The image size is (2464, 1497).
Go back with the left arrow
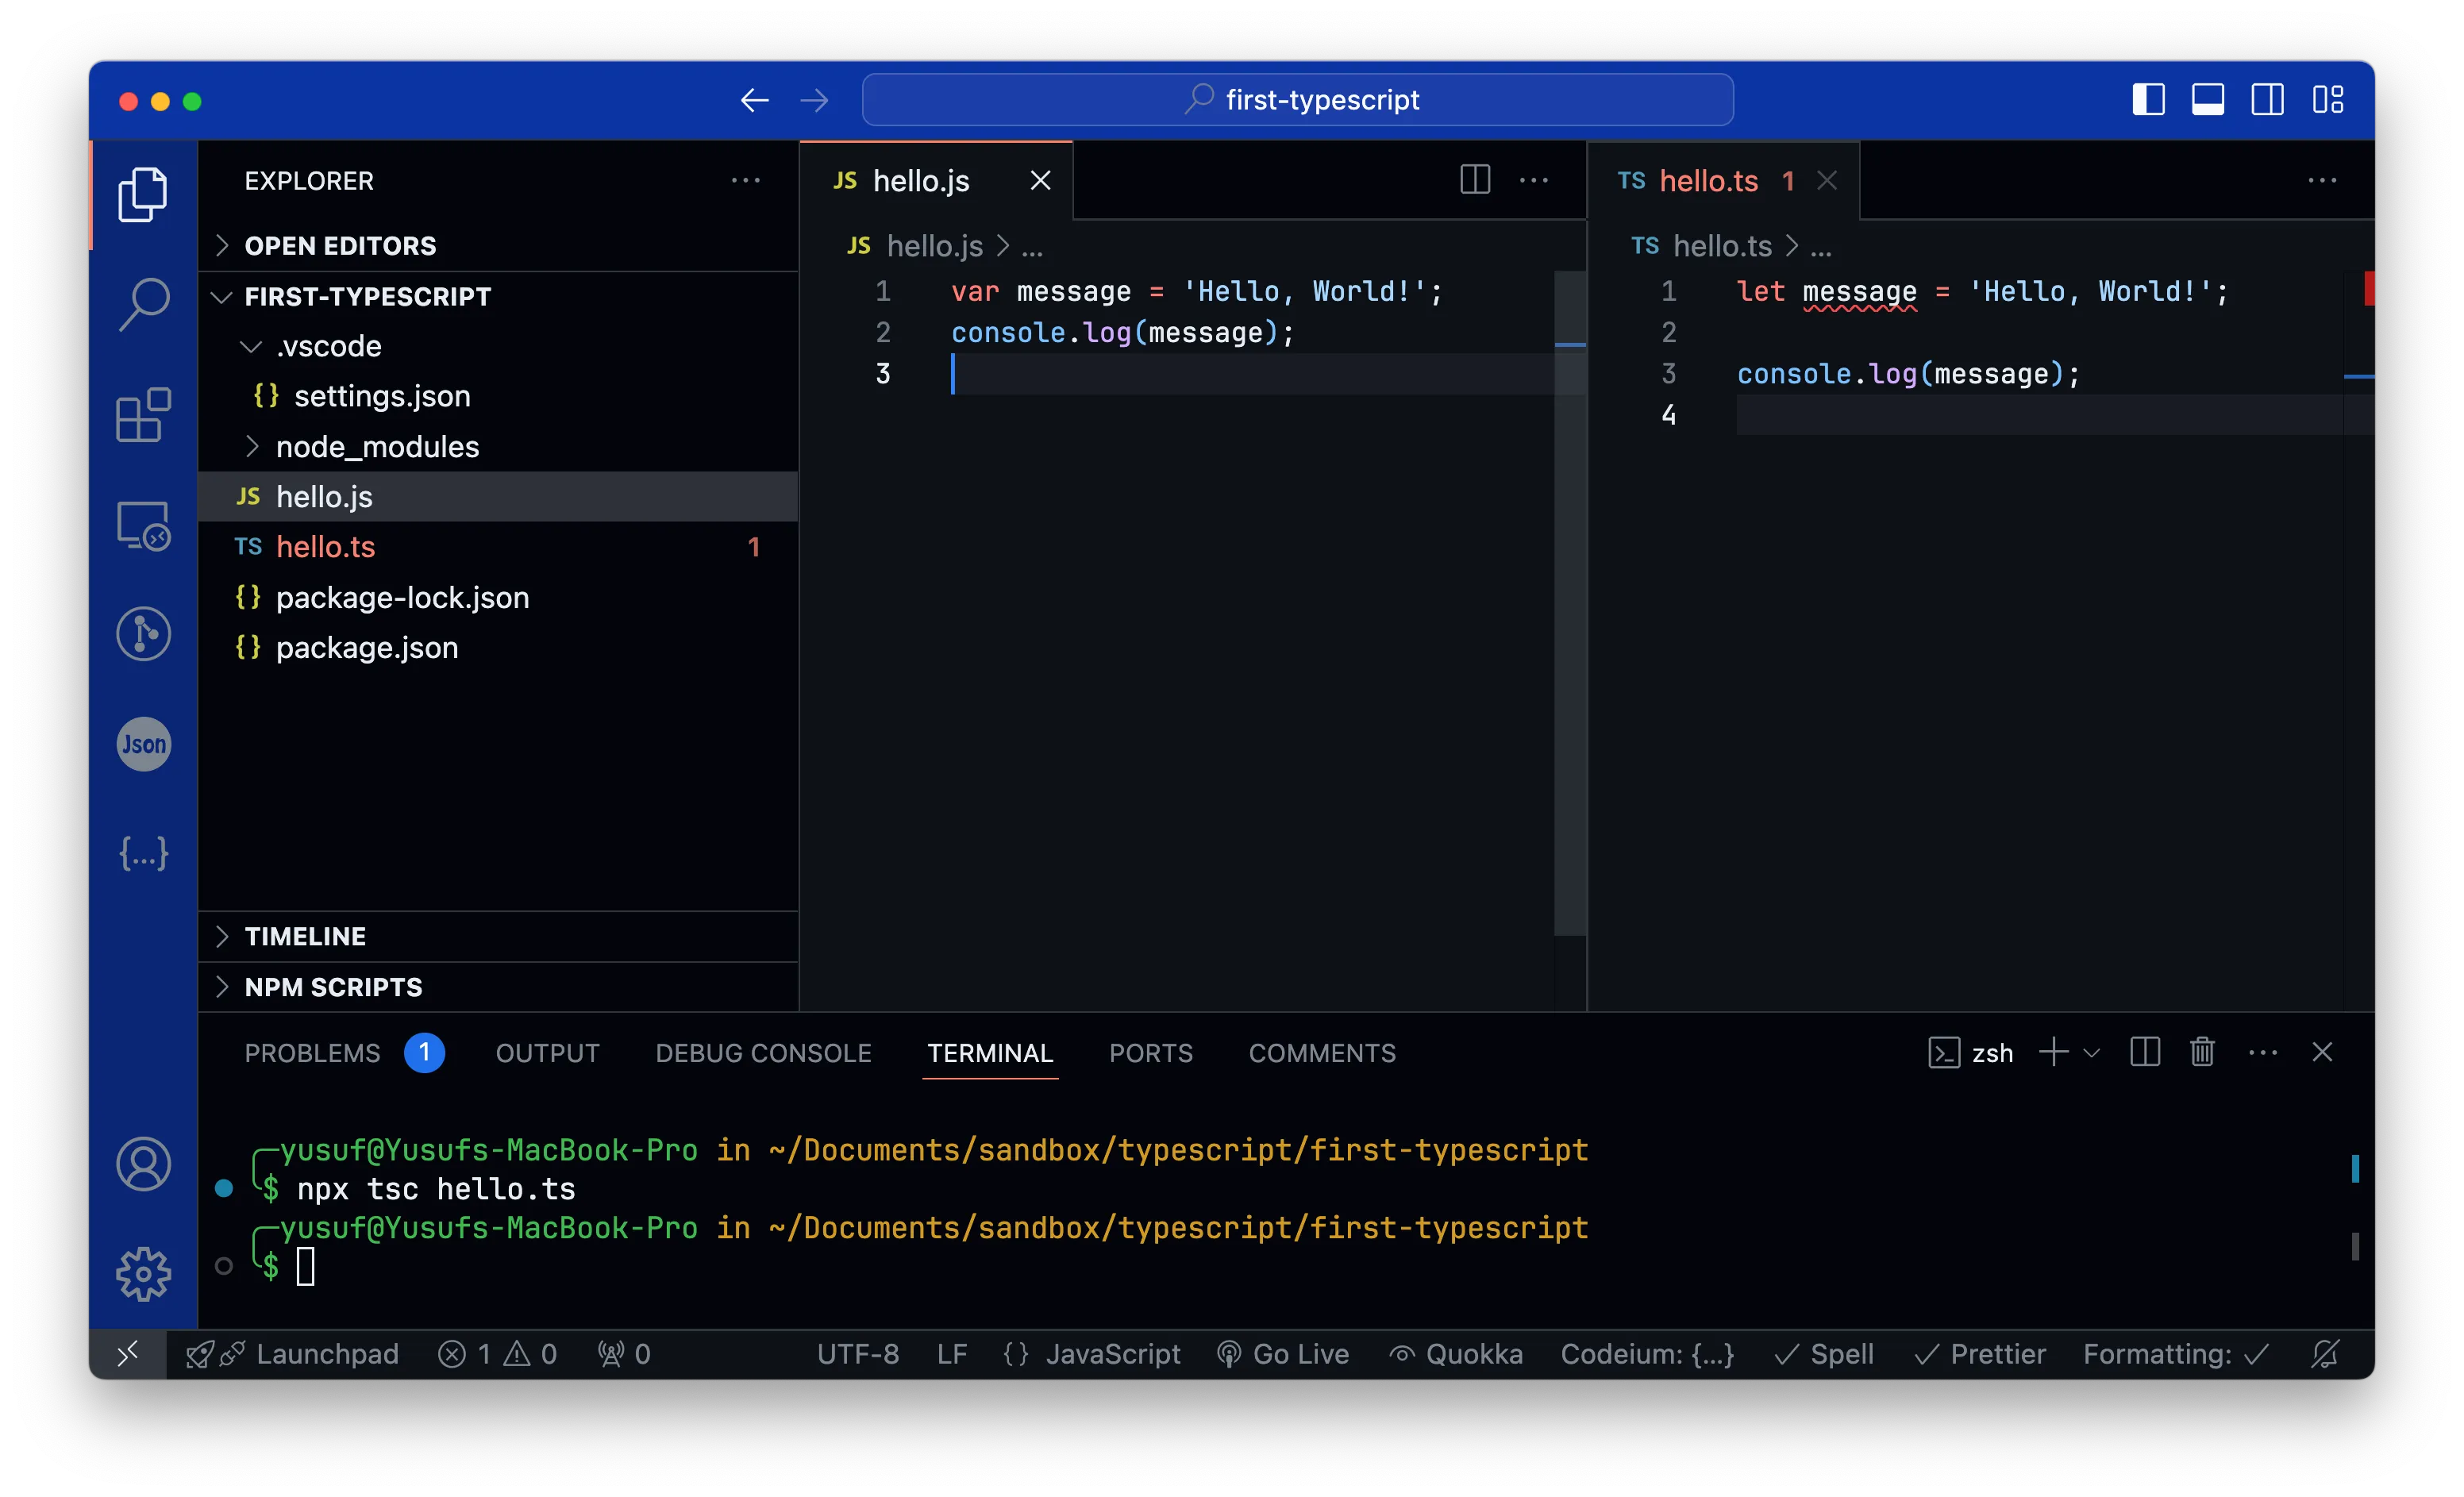[755, 100]
